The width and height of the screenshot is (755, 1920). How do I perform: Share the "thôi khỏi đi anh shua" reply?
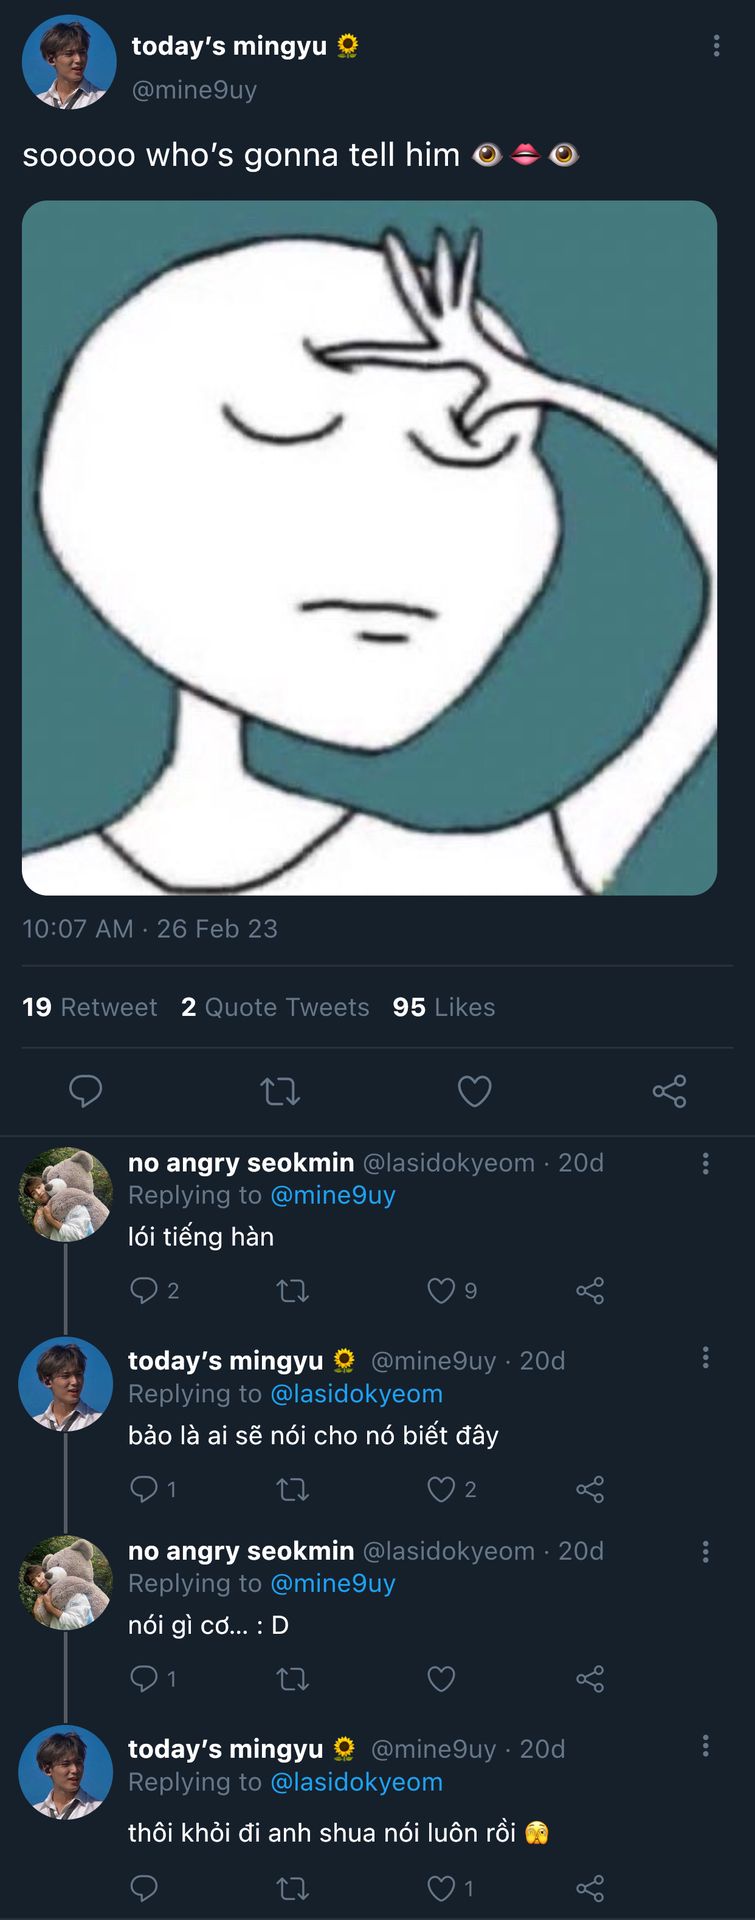click(x=590, y=1888)
